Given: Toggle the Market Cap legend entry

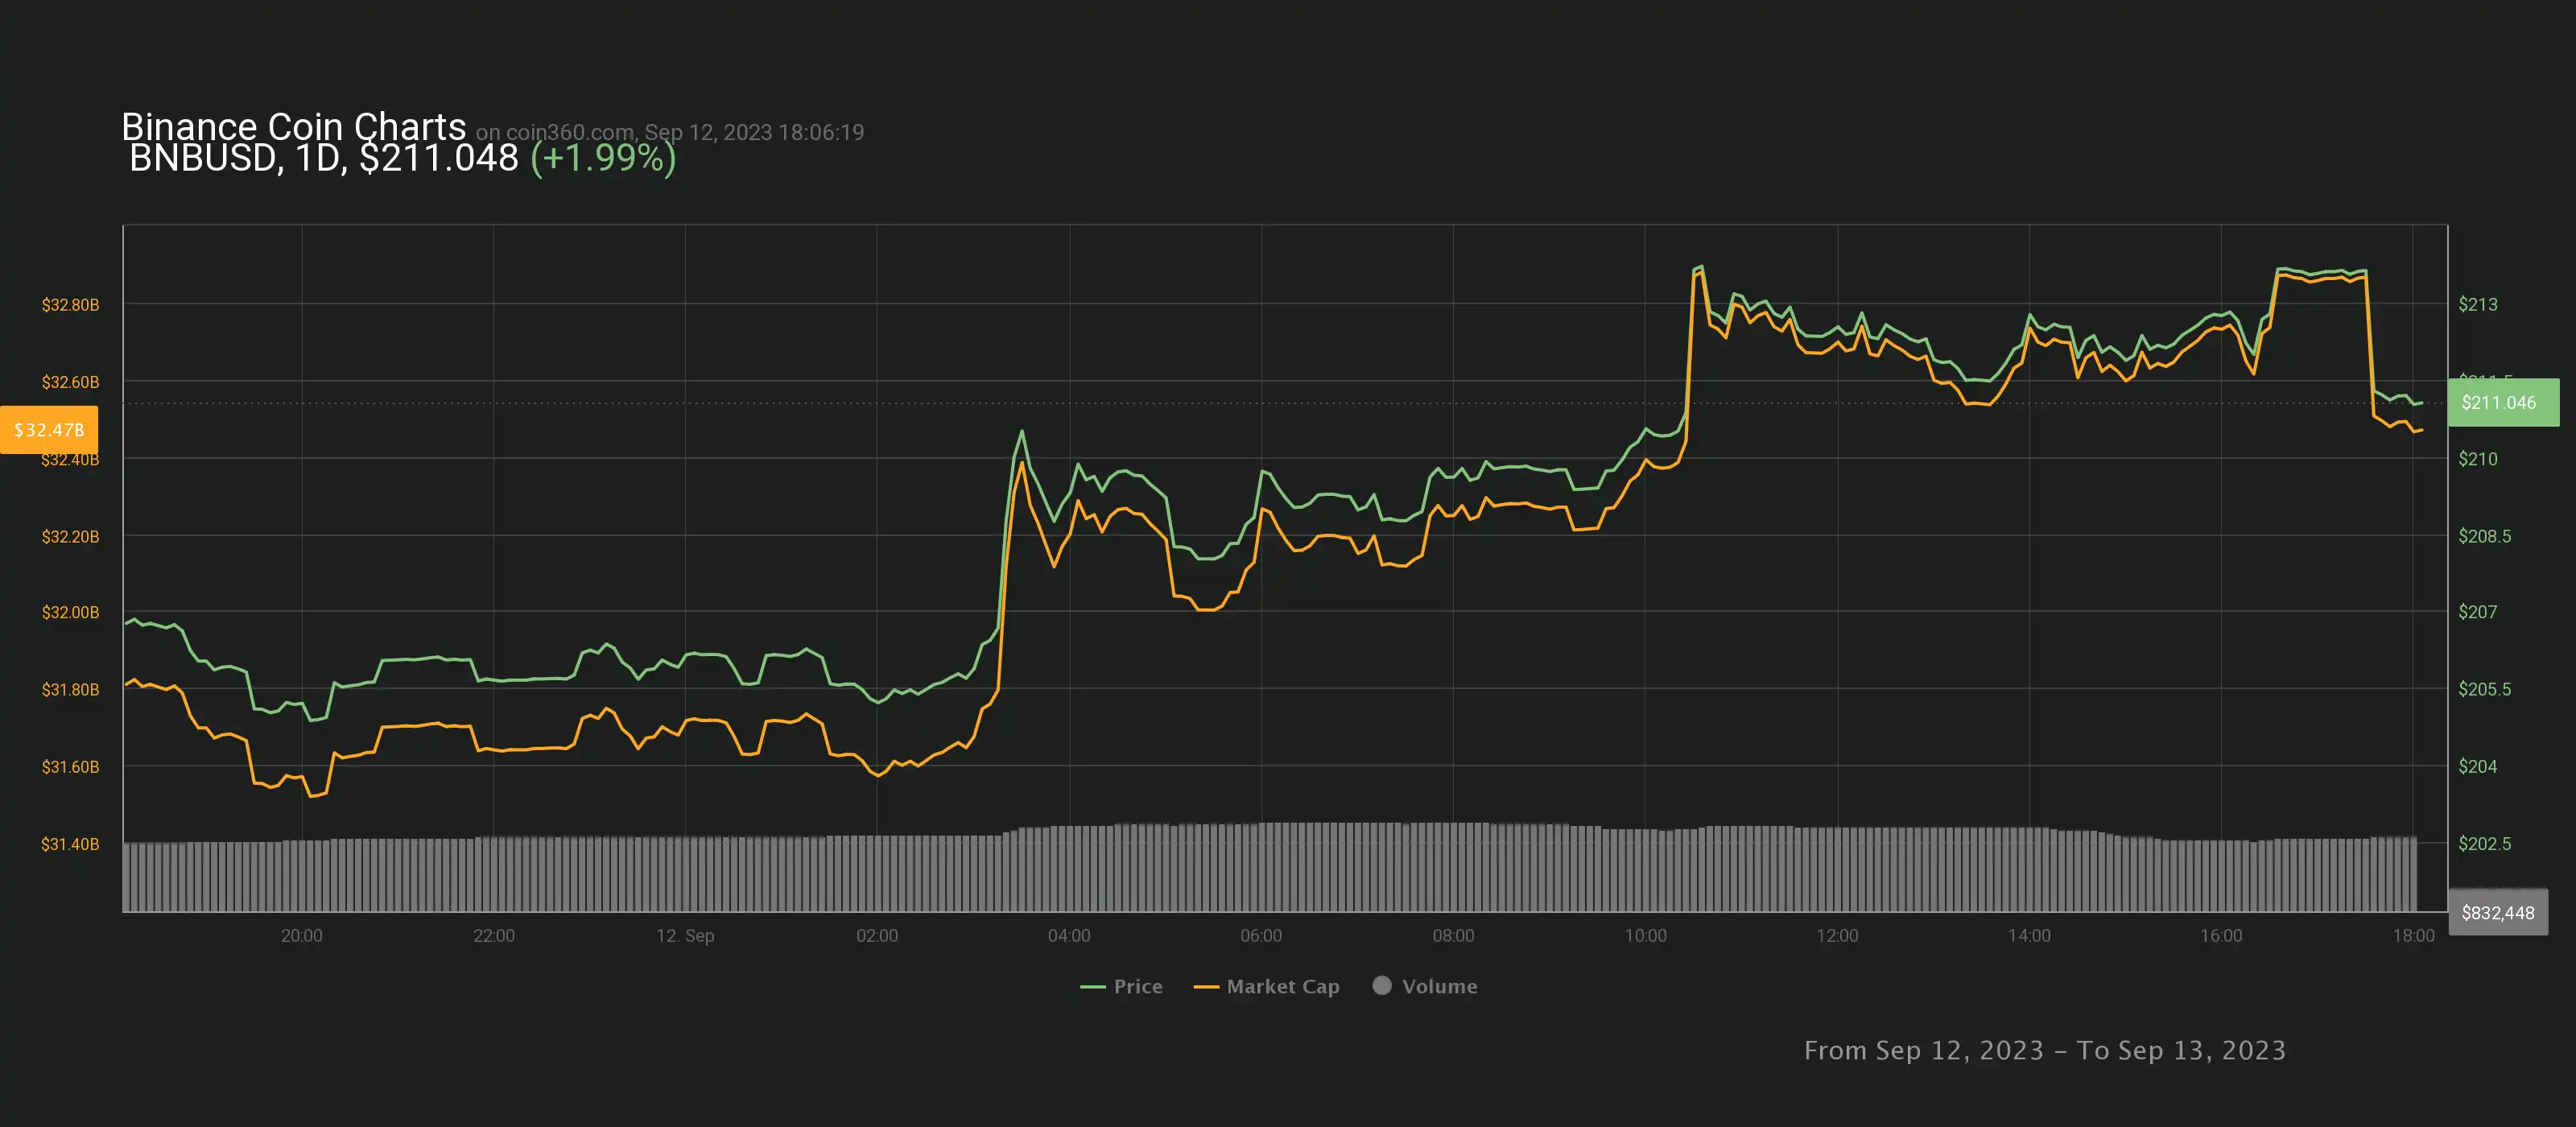Looking at the screenshot, I should pyautogui.click(x=1282, y=986).
